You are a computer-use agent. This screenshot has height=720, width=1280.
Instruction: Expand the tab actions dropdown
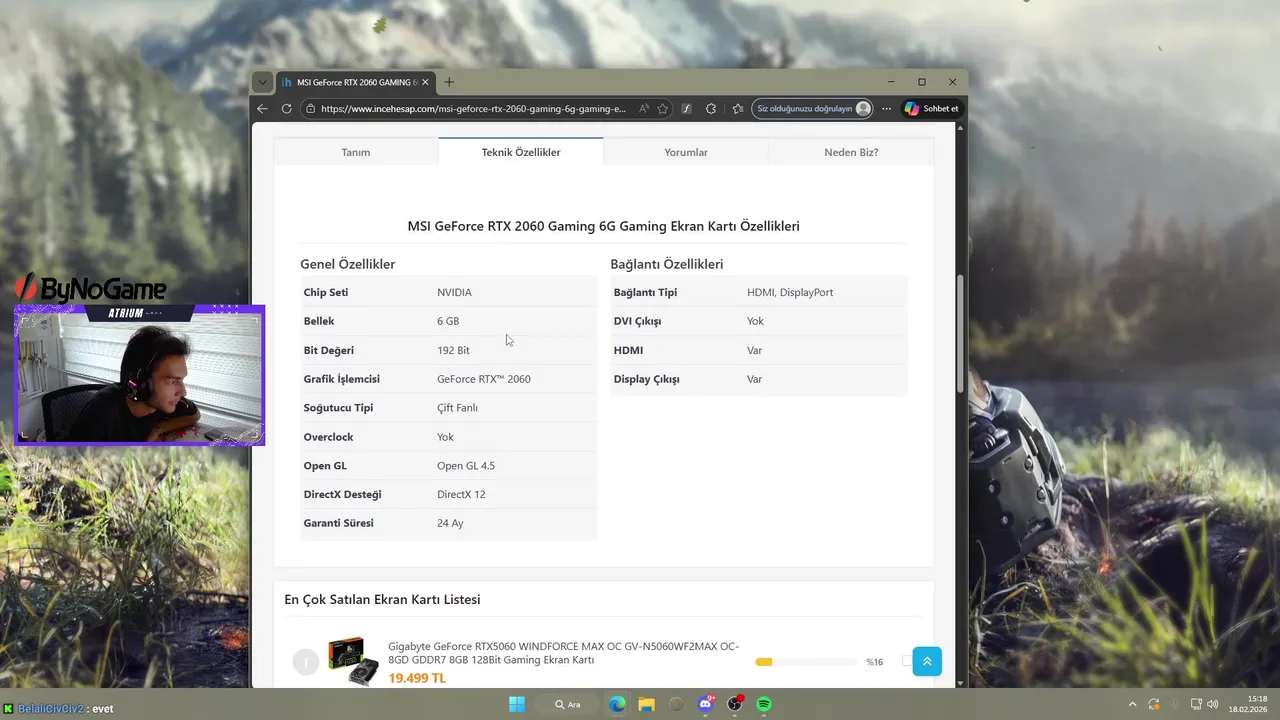coord(262,82)
